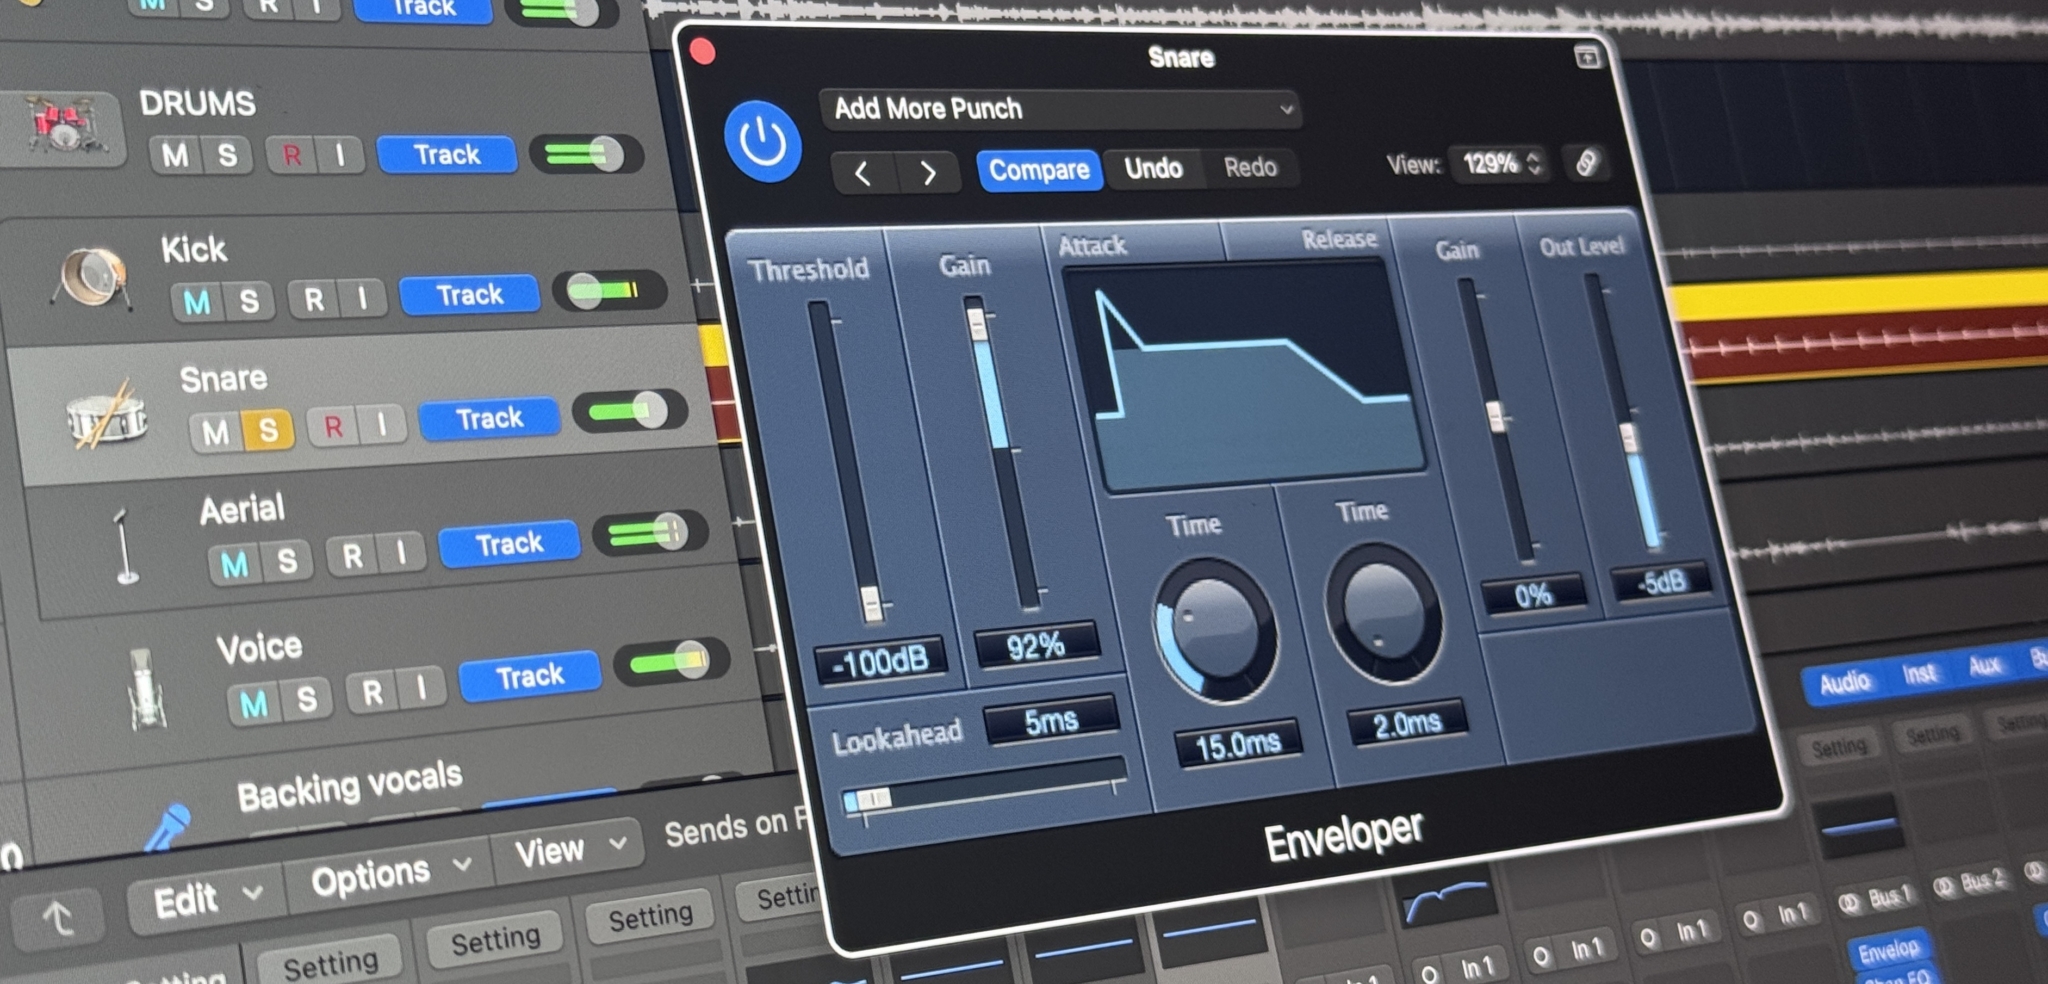Screen dimensions: 2048x984
Task: Select the Audio filter tab in mixer
Action: click(x=1844, y=682)
